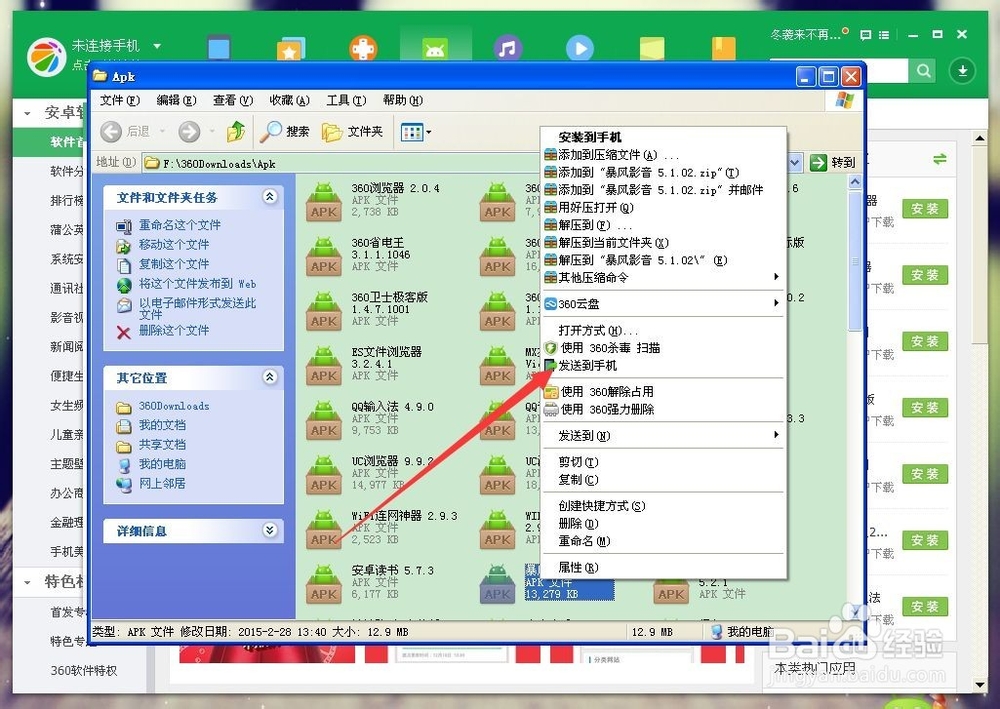
Task: Select the 360省电王 APK file icon
Action: click(324, 256)
